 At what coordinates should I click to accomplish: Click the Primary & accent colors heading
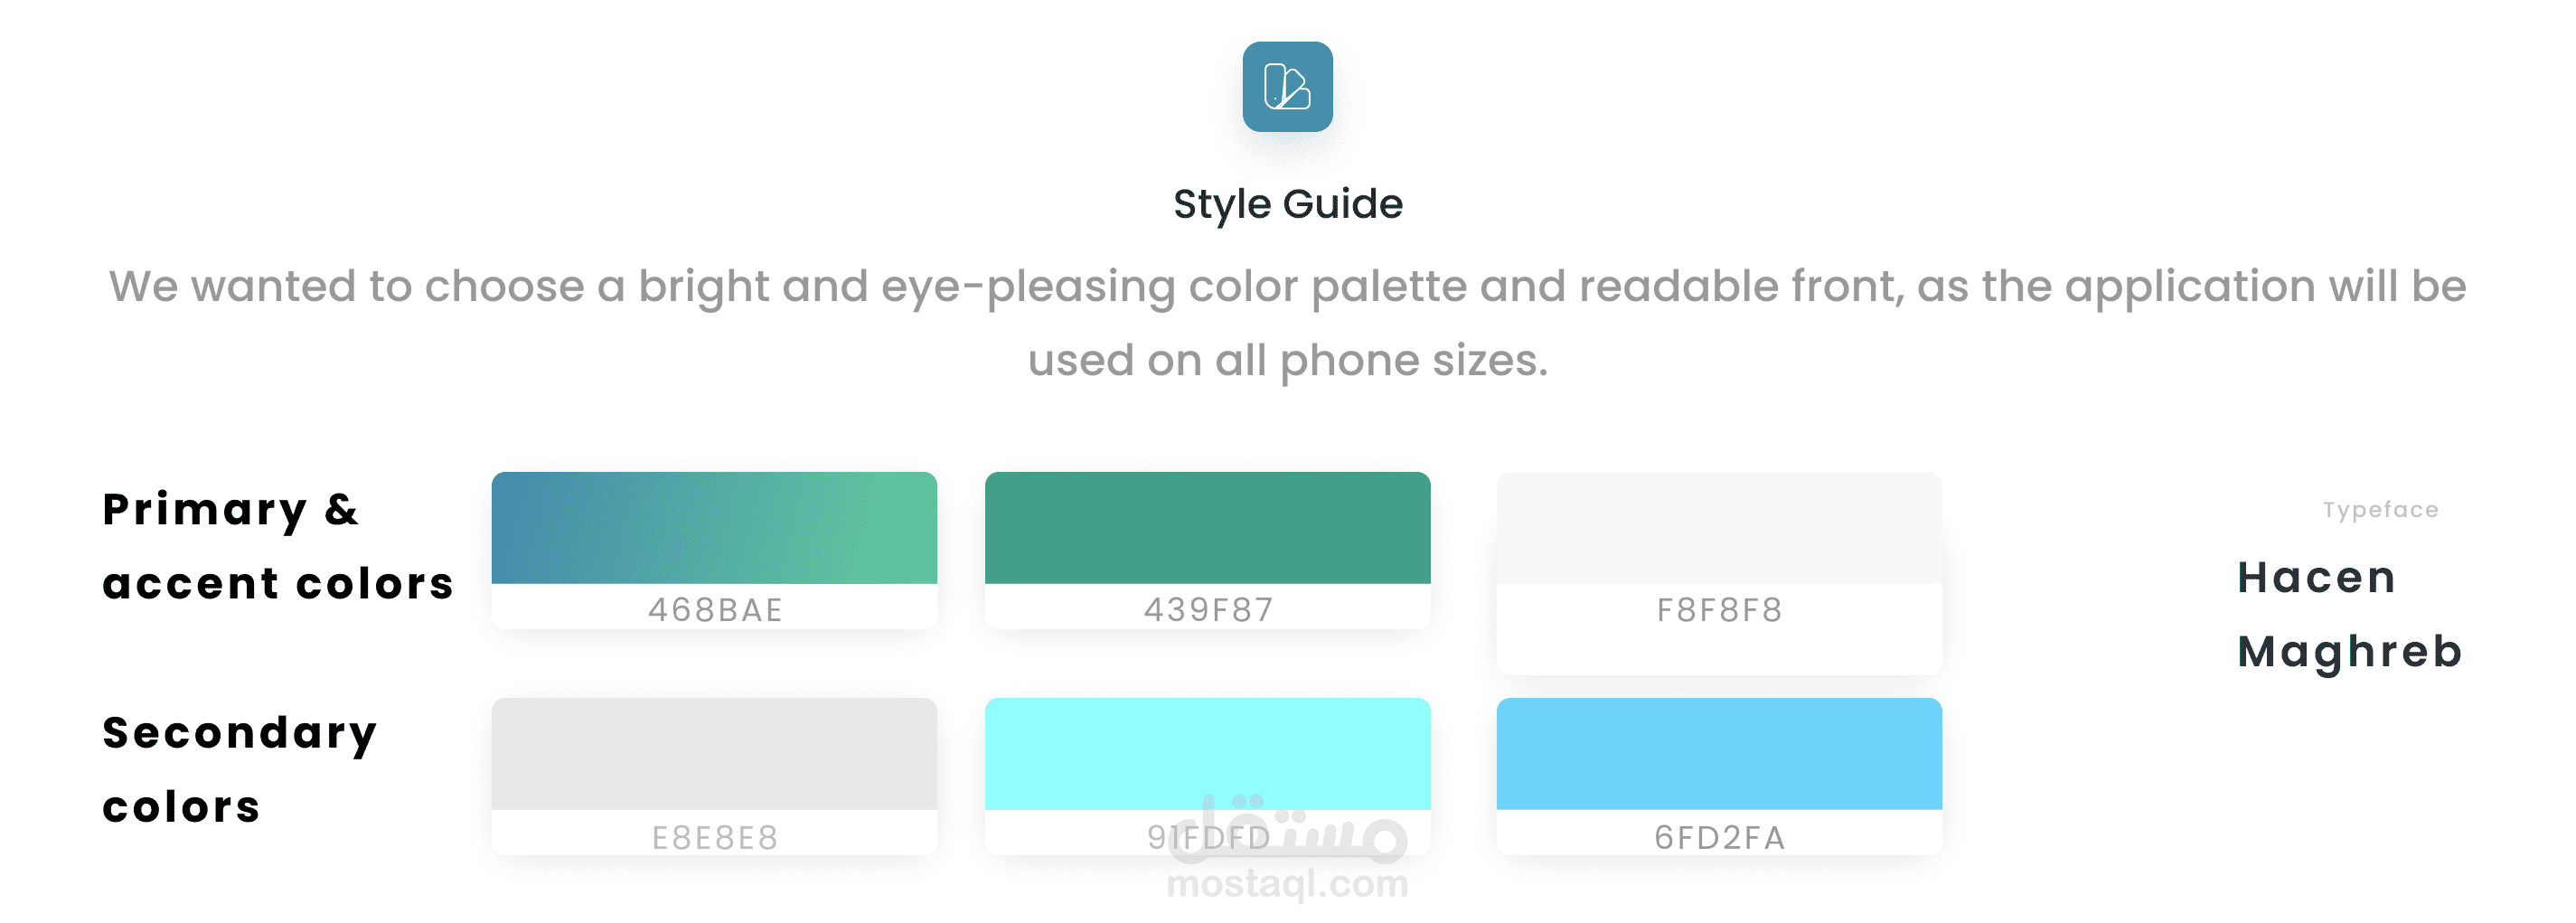278,546
